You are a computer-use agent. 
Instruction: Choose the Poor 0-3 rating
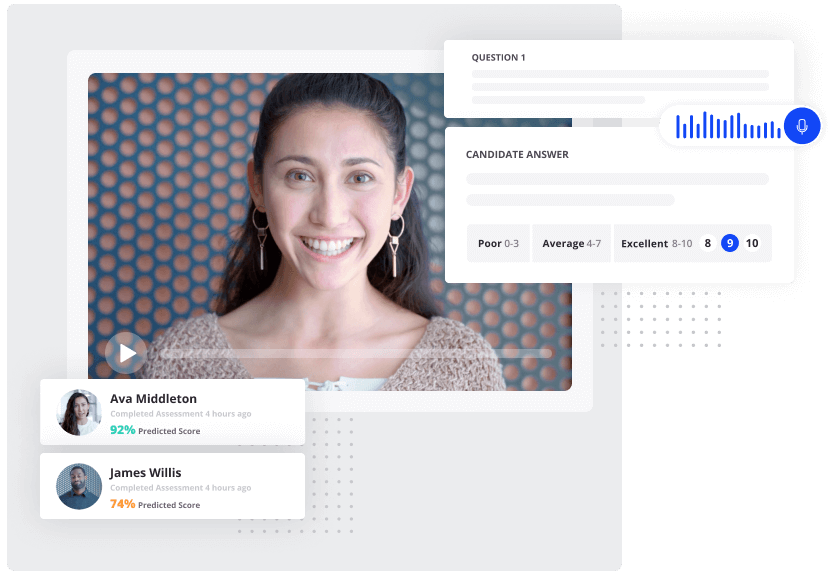click(498, 243)
